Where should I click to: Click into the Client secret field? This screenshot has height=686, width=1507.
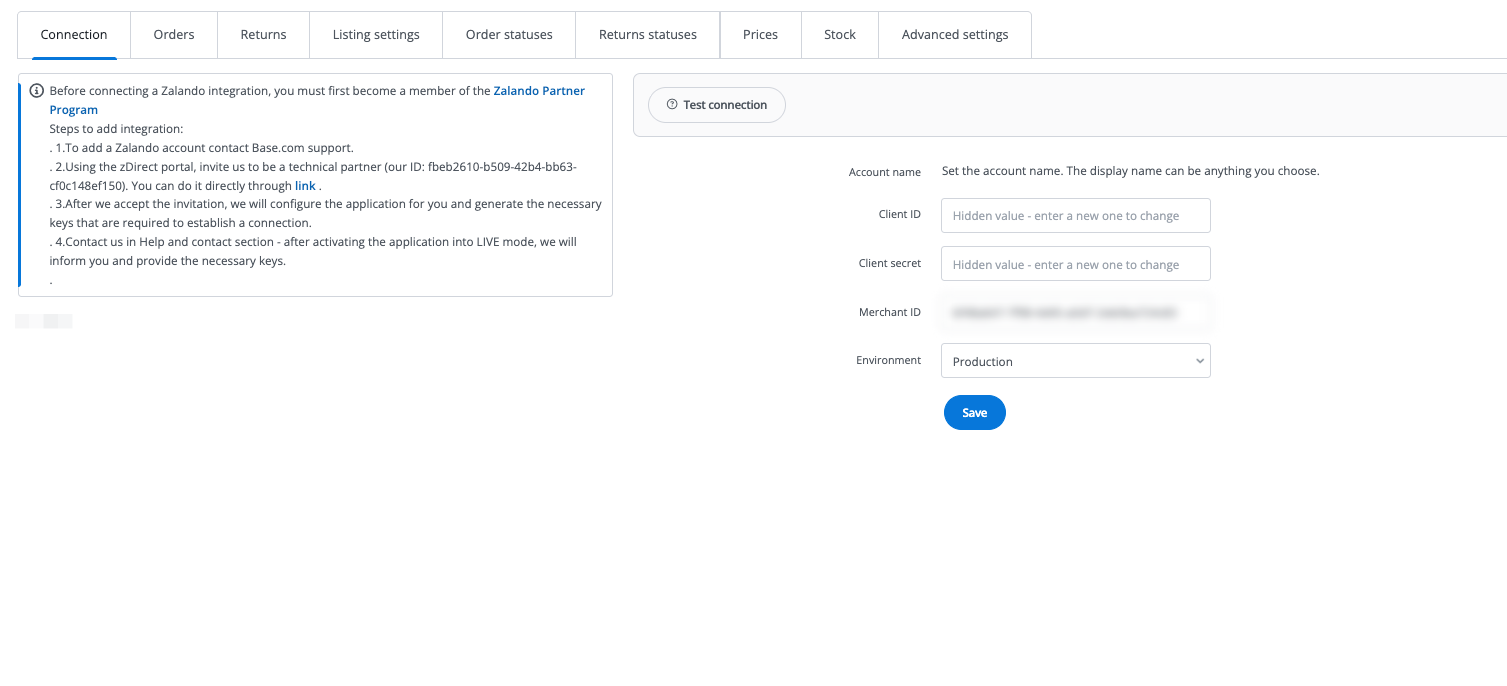[1075, 265]
